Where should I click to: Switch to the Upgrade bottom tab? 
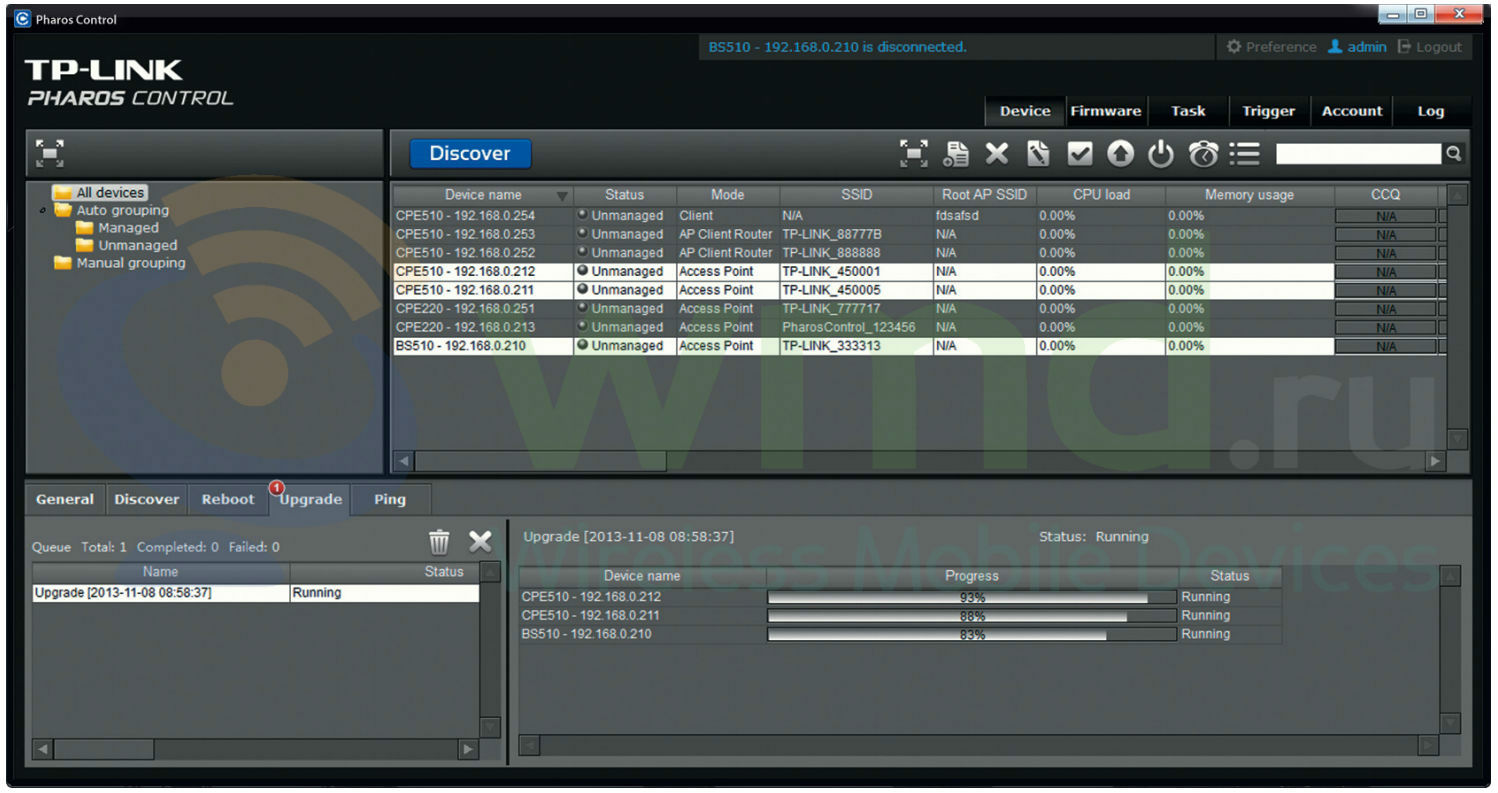(310, 499)
